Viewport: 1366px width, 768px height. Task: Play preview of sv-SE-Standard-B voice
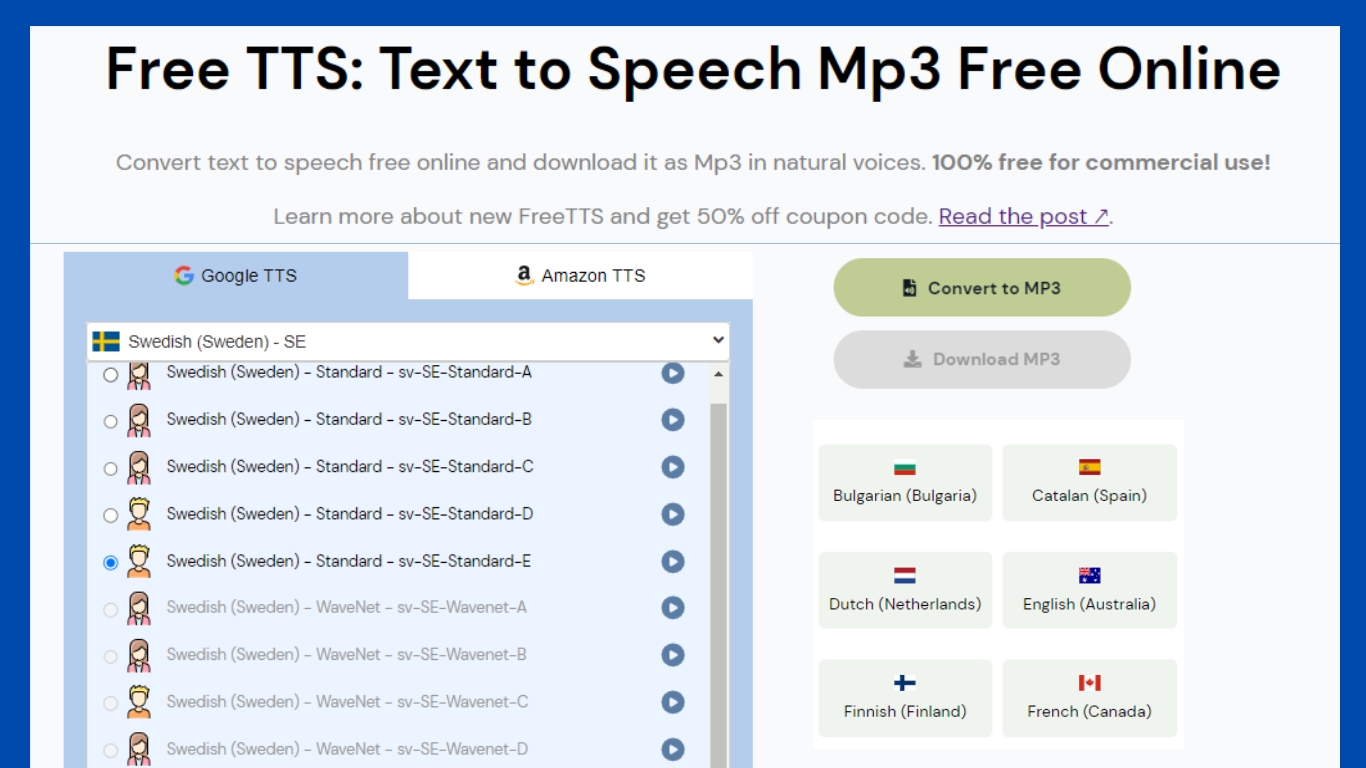tap(673, 420)
